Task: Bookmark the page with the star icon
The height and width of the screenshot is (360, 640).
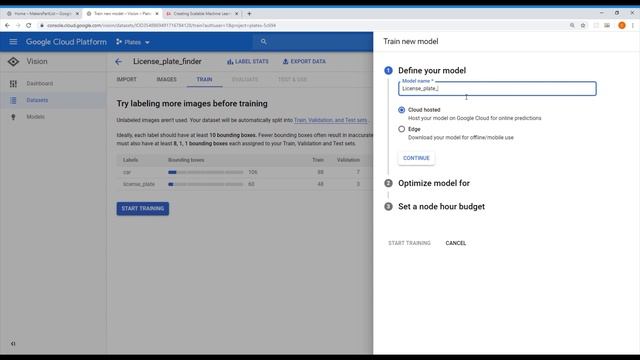Action: pyautogui.click(x=583, y=25)
